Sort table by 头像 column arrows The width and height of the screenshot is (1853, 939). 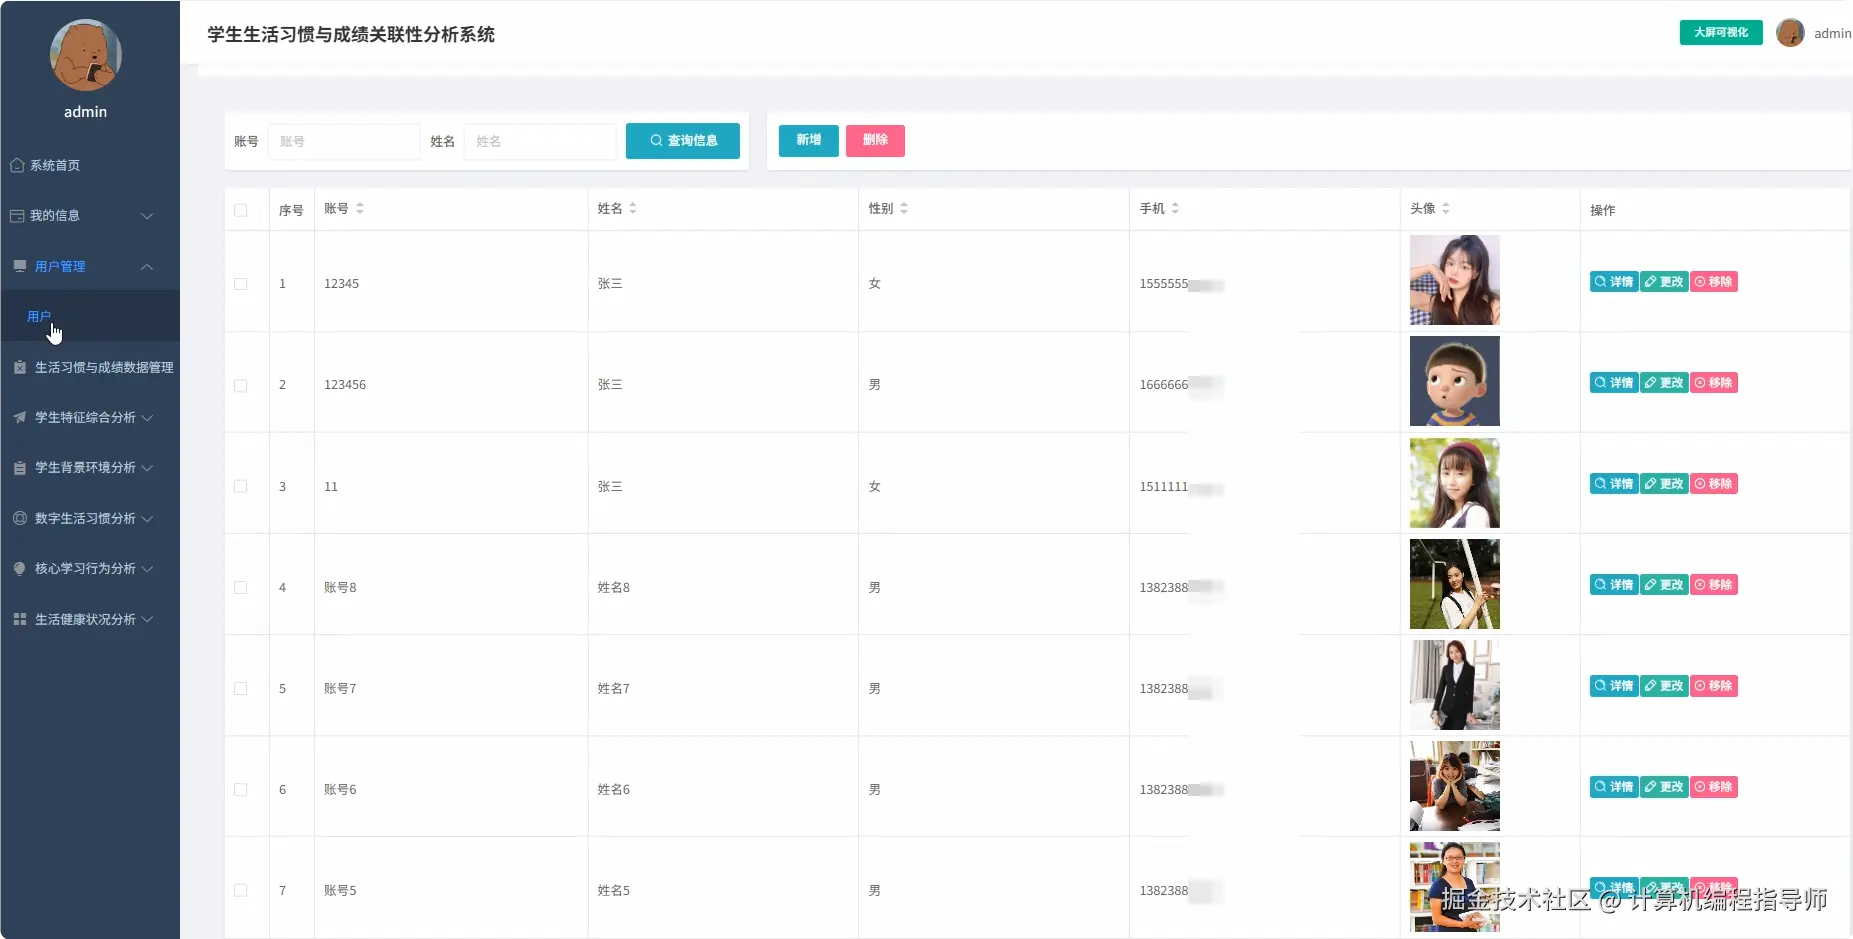(x=1446, y=208)
